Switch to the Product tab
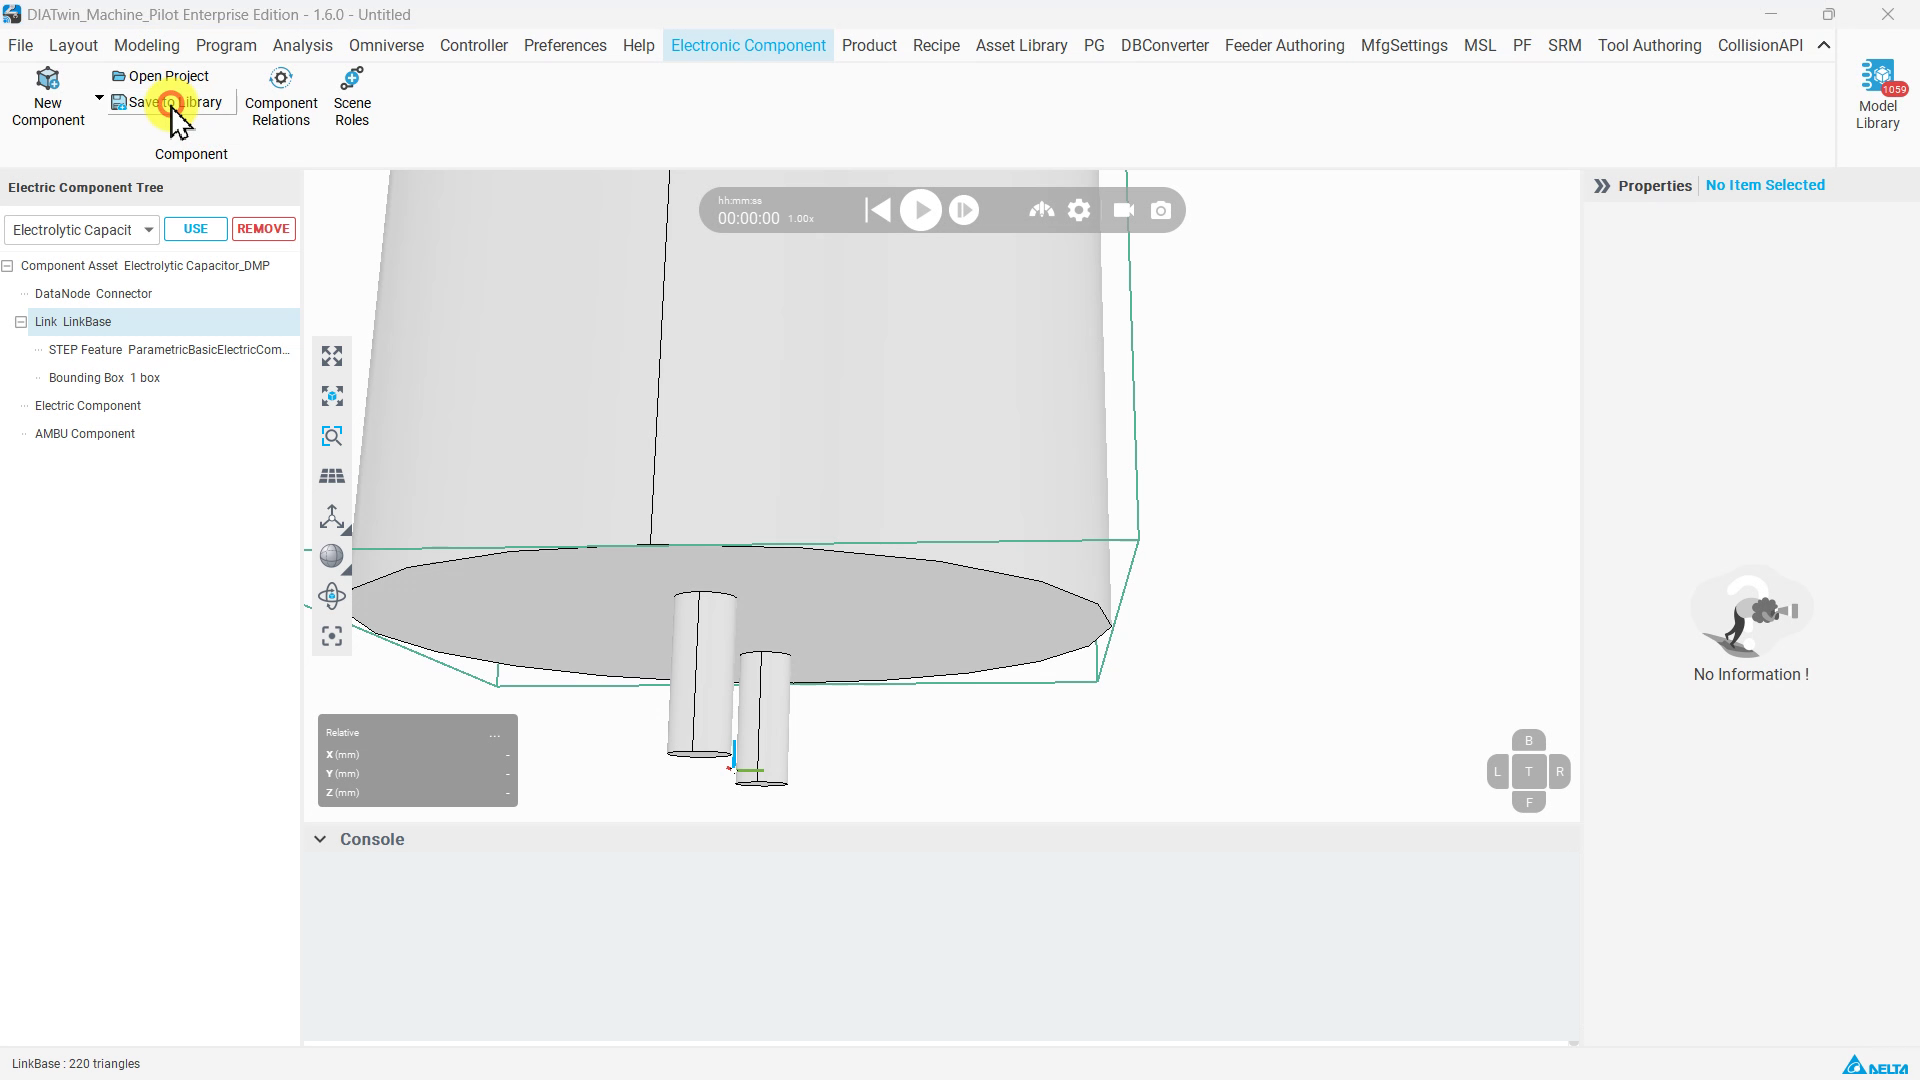The width and height of the screenshot is (1920, 1080). (x=869, y=45)
